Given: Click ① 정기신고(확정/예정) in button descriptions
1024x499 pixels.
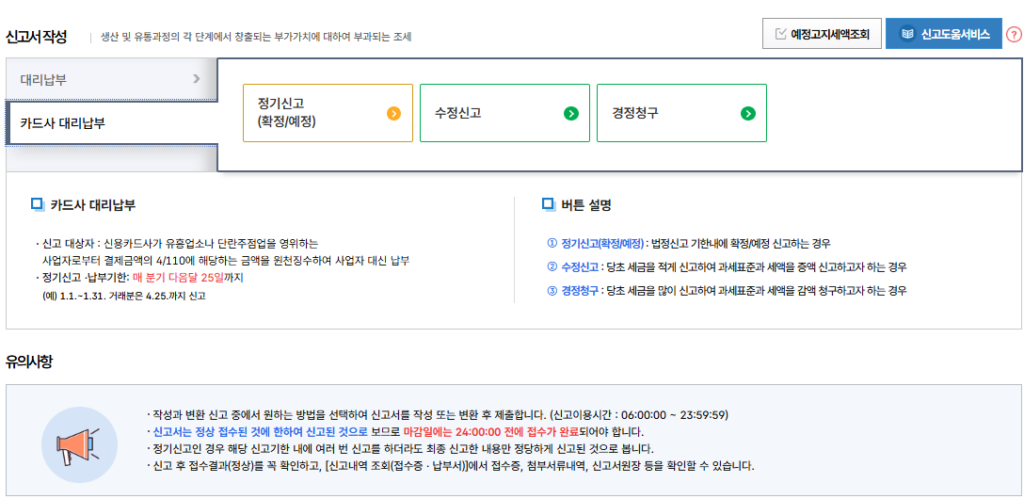Looking at the screenshot, I should pos(596,243).
